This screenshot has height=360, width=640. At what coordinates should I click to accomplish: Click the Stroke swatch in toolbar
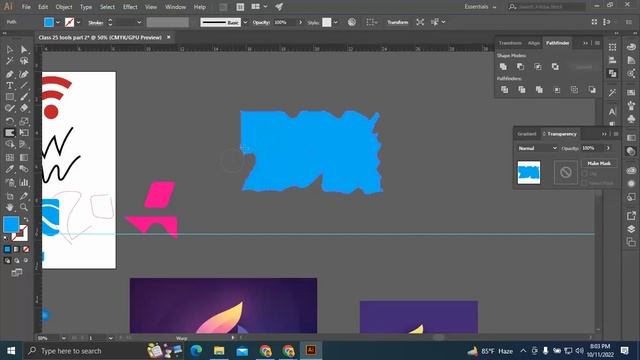[20, 234]
